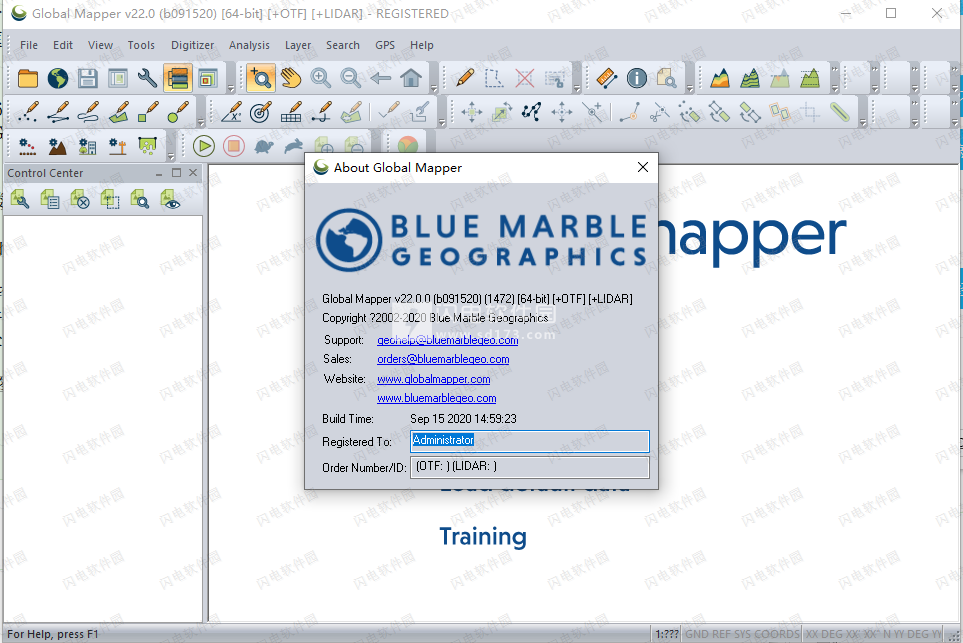This screenshot has width=963, height=643.
Task: Open data files with the folder icon
Action: coord(28,79)
